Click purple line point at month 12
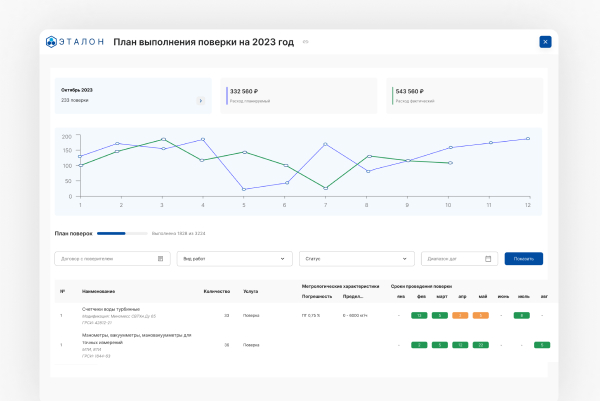The height and width of the screenshot is (401, 600). (528, 139)
